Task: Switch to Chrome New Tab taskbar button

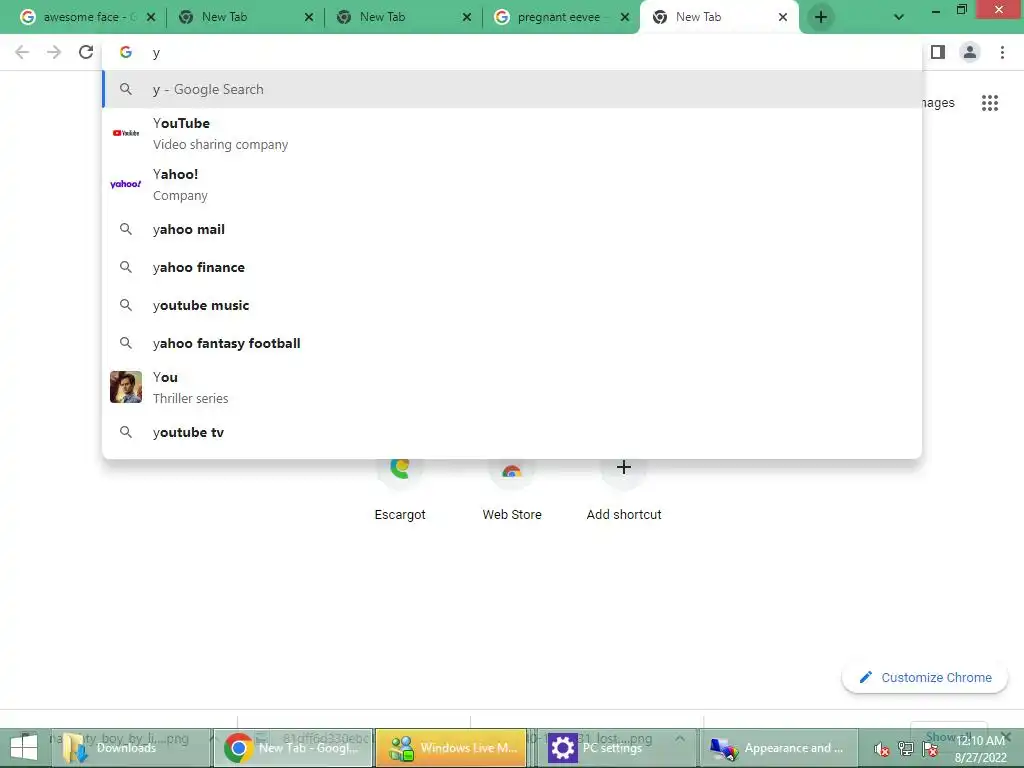Action: point(293,748)
